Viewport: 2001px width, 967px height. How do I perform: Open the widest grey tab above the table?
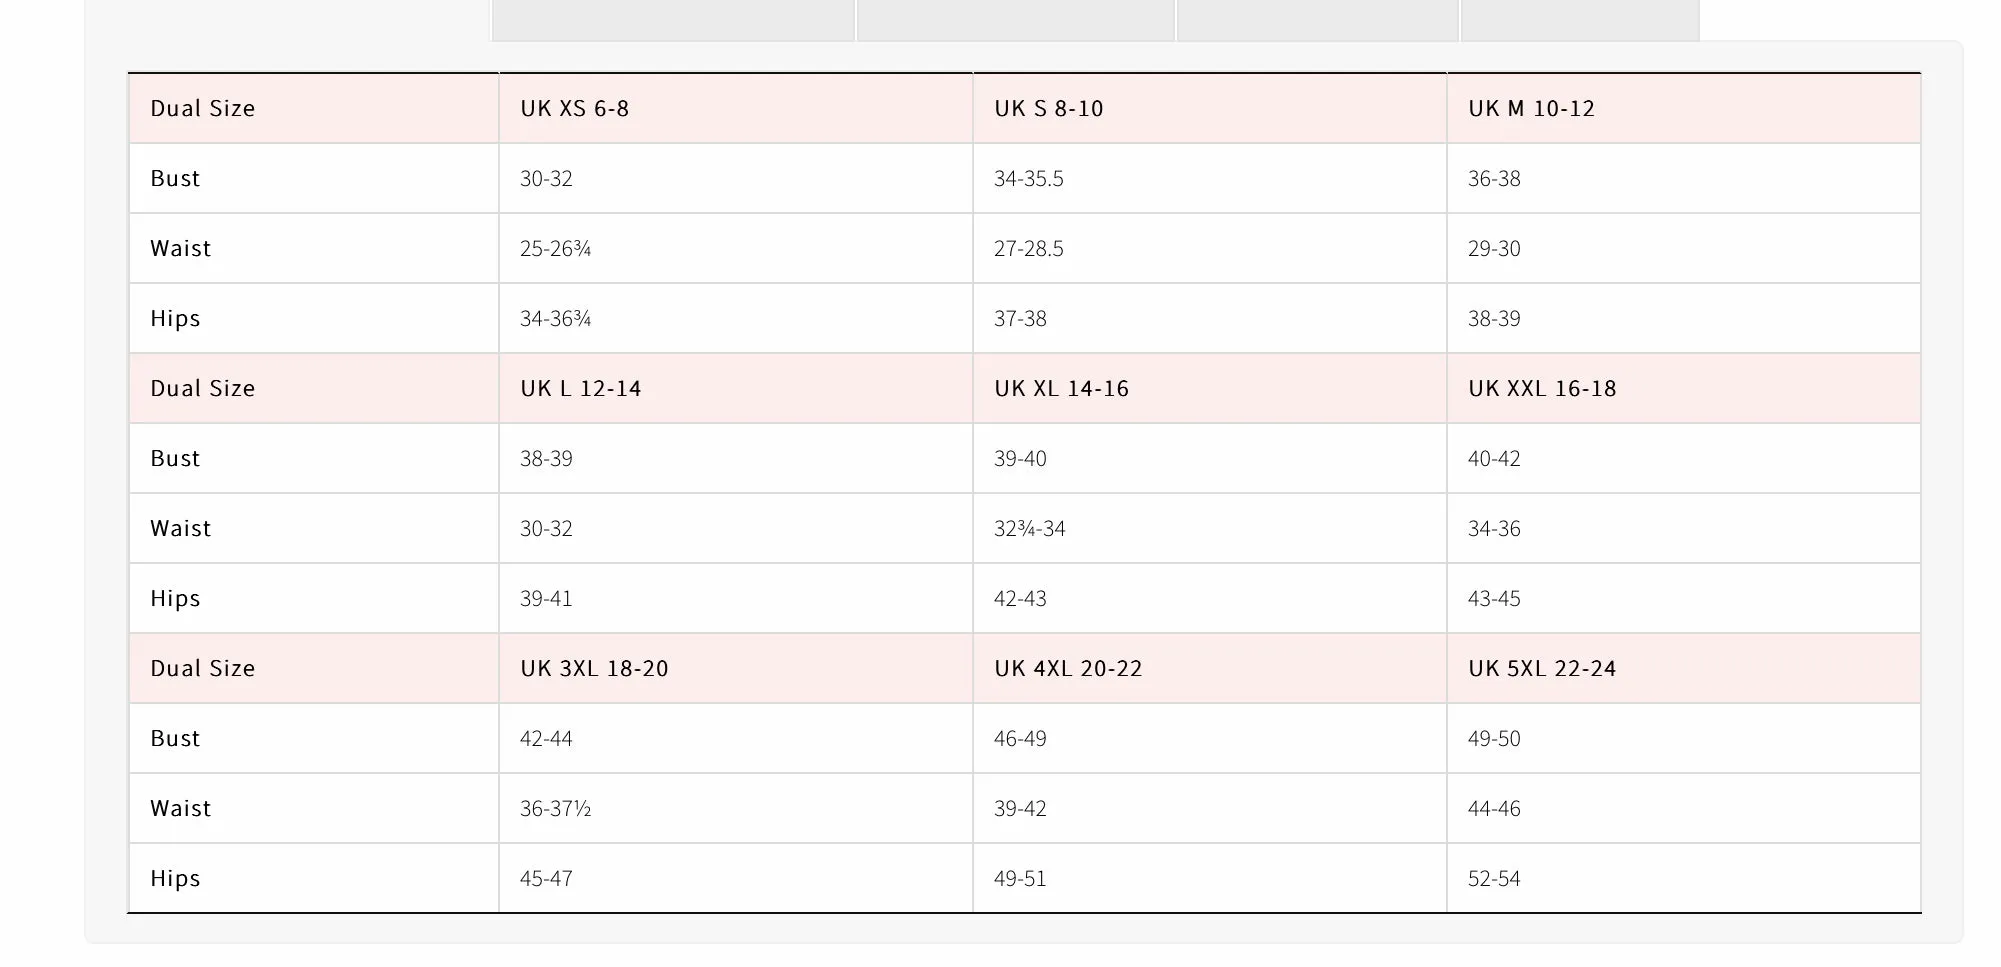pyautogui.click(x=674, y=20)
